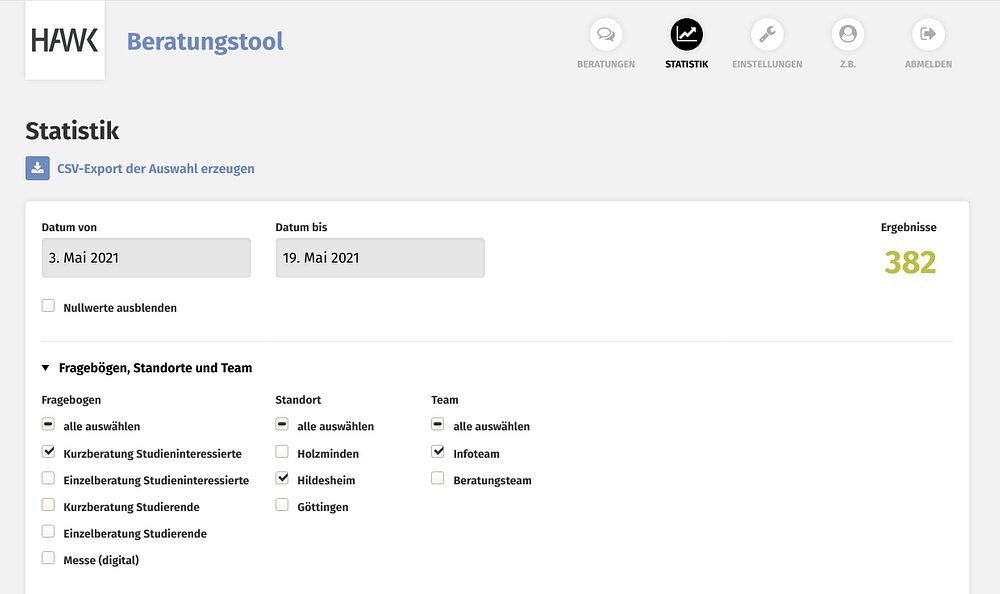Click the Abmelden logout icon
Image resolution: width=1000 pixels, height=594 pixels.
point(929,34)
